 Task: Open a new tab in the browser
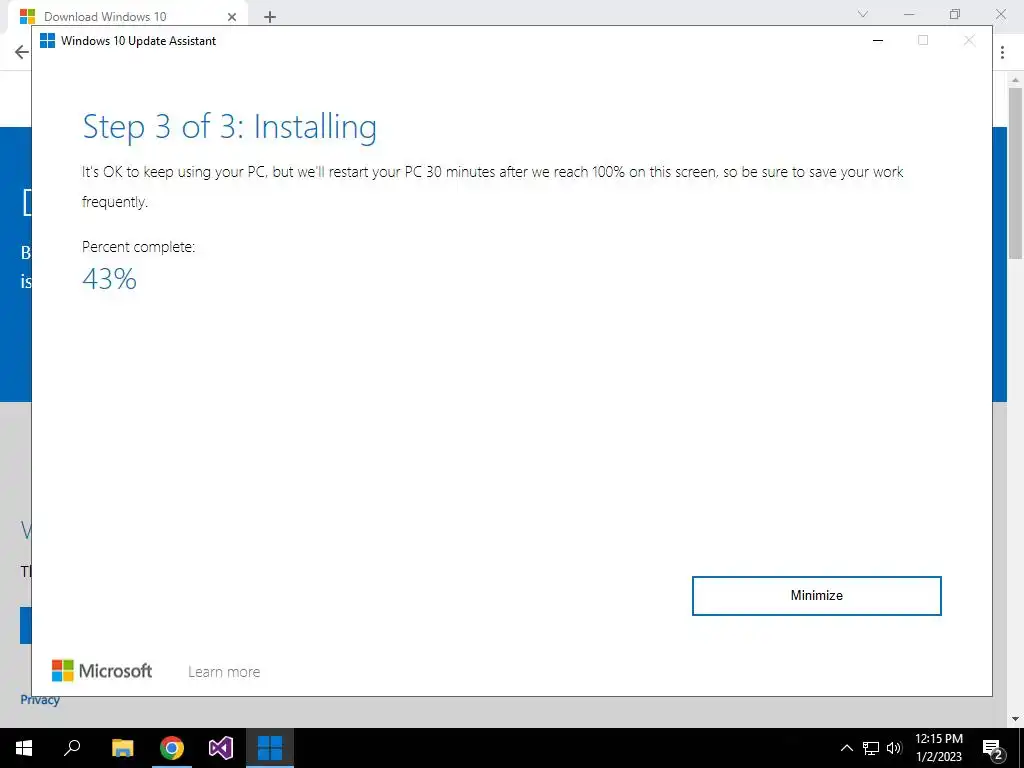[x=270, y=17]
